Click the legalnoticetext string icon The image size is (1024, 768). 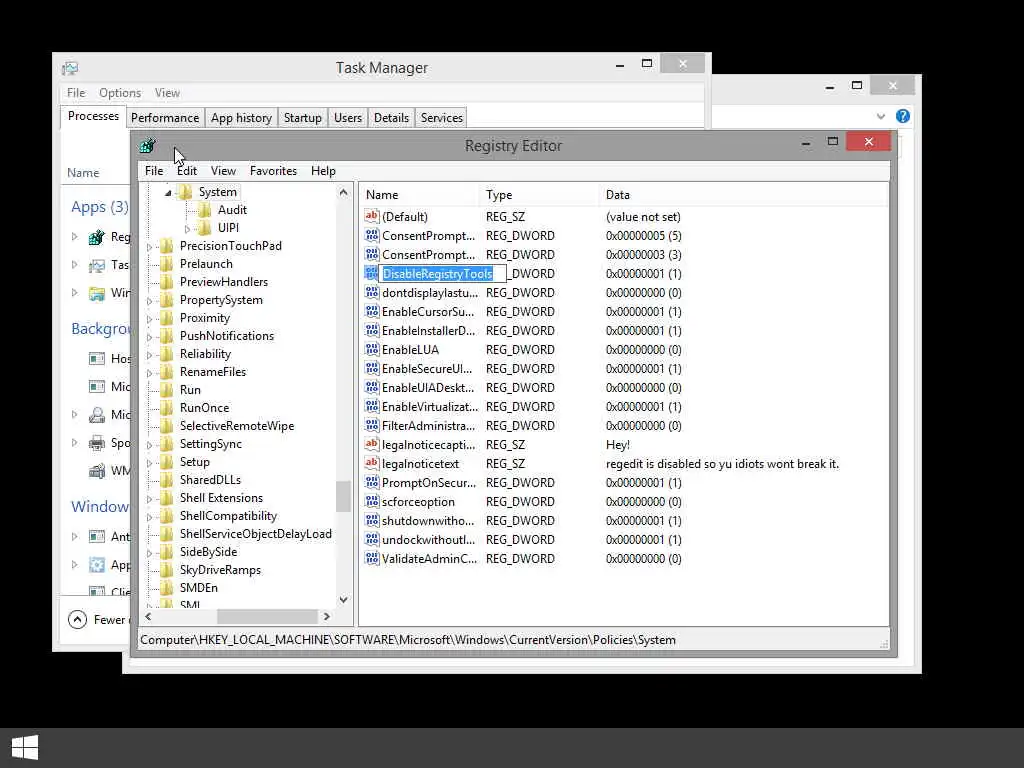372,463
